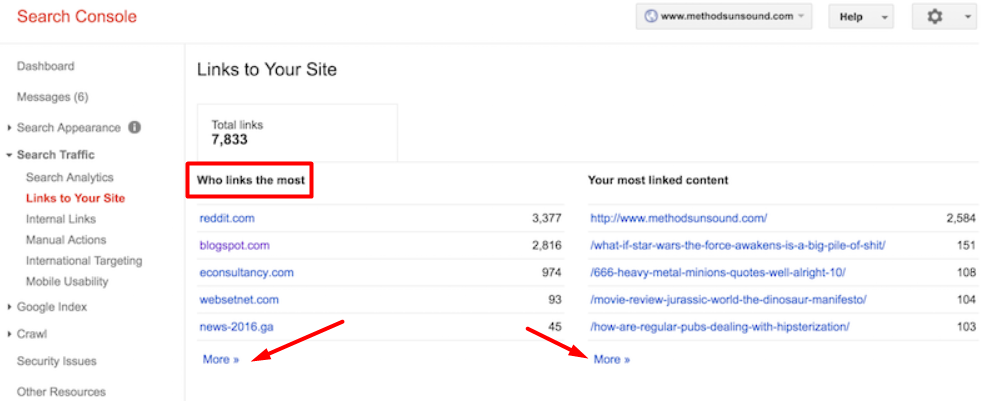
Task: Open the regular-pubs-hipsterization linked page
Action: (720, 327)
